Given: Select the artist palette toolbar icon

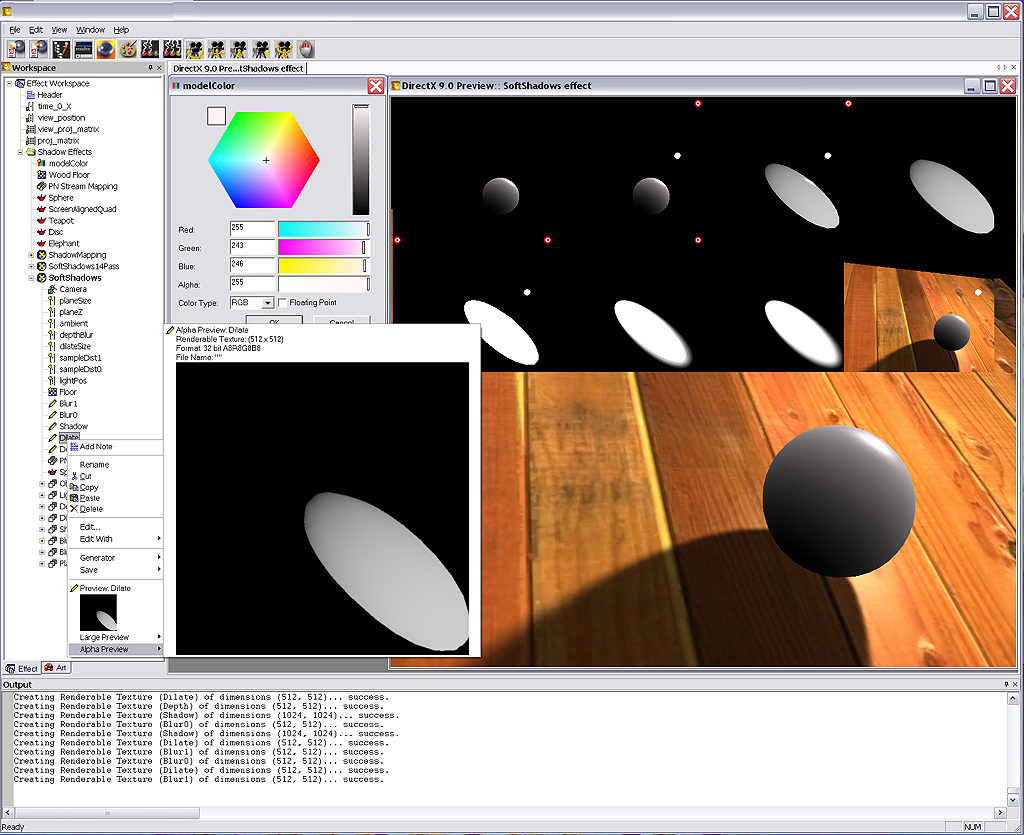Looking at the screenshot, I should point(128,48).
